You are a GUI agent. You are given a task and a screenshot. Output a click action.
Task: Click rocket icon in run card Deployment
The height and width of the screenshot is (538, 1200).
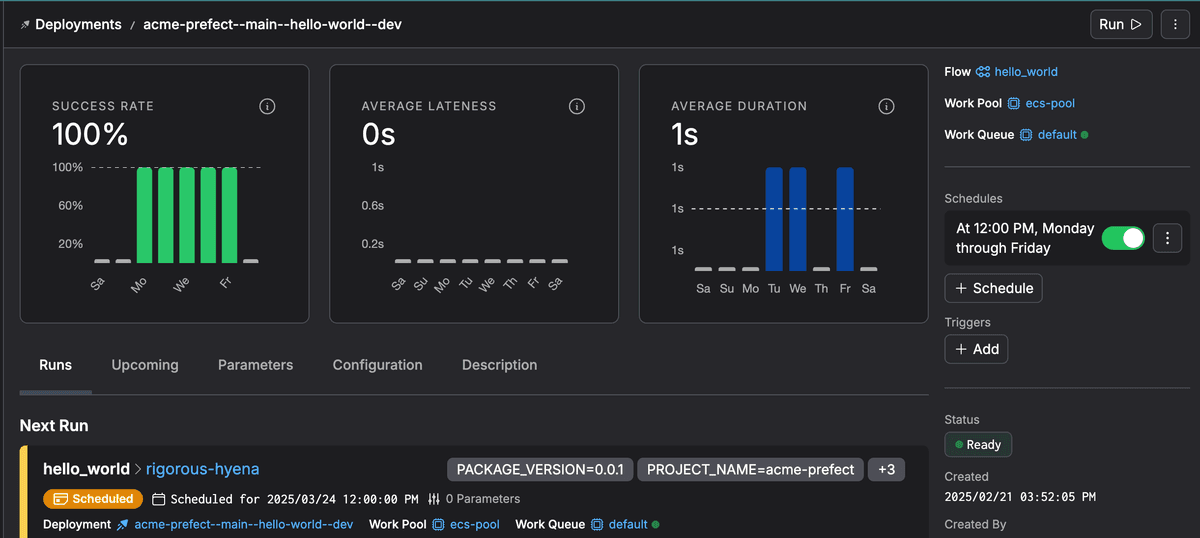pyautogui.click(x=123, y=524)
